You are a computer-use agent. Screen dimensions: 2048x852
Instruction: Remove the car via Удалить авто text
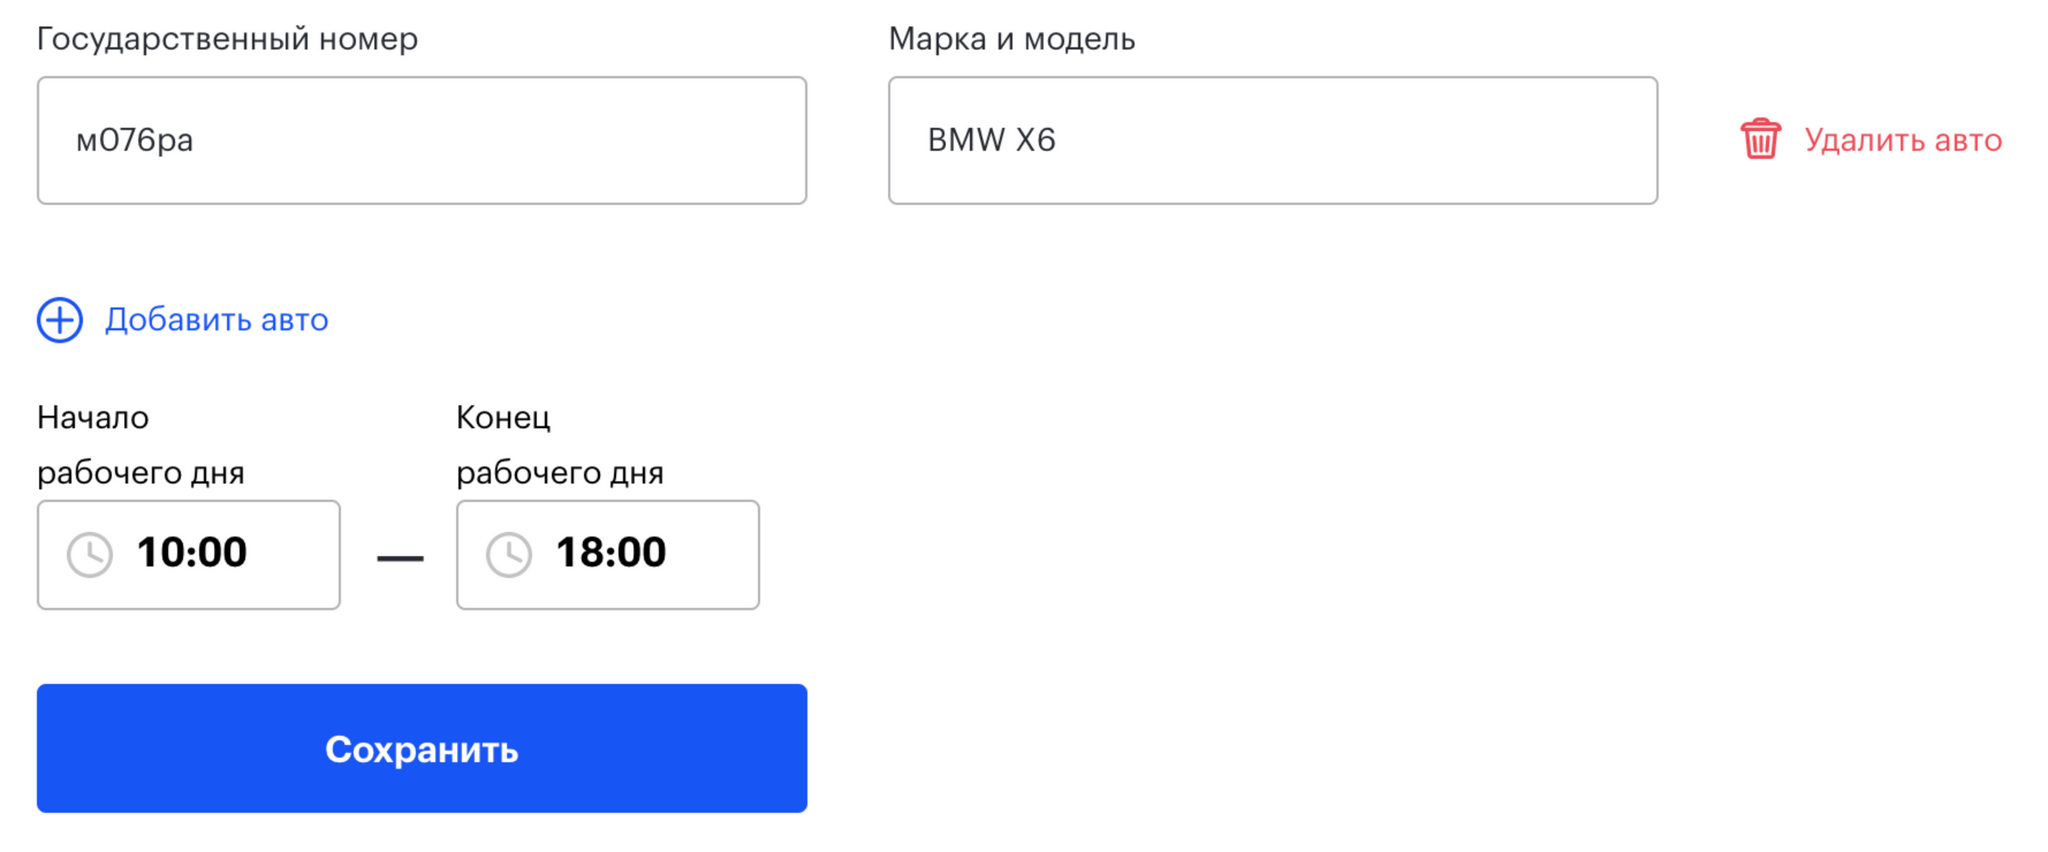click(1903, 140)
